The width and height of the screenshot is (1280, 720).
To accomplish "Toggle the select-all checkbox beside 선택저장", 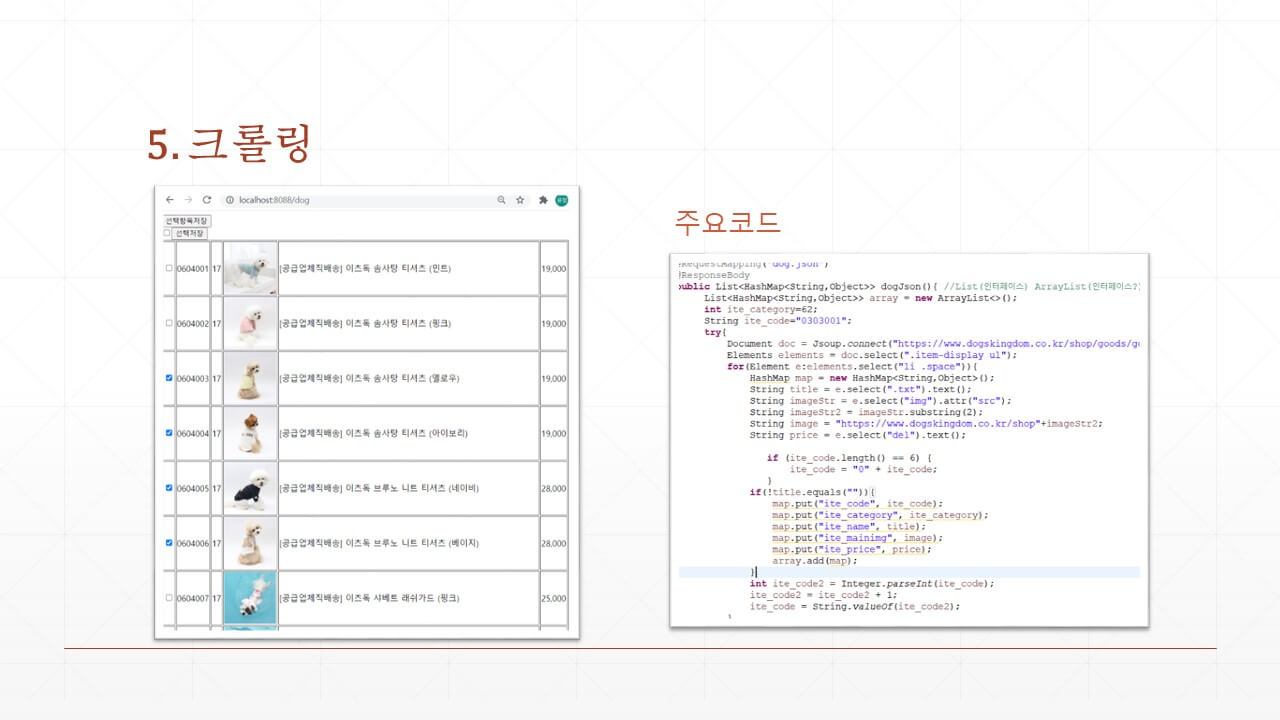I will pyautogui.click(x=167, y=233).
